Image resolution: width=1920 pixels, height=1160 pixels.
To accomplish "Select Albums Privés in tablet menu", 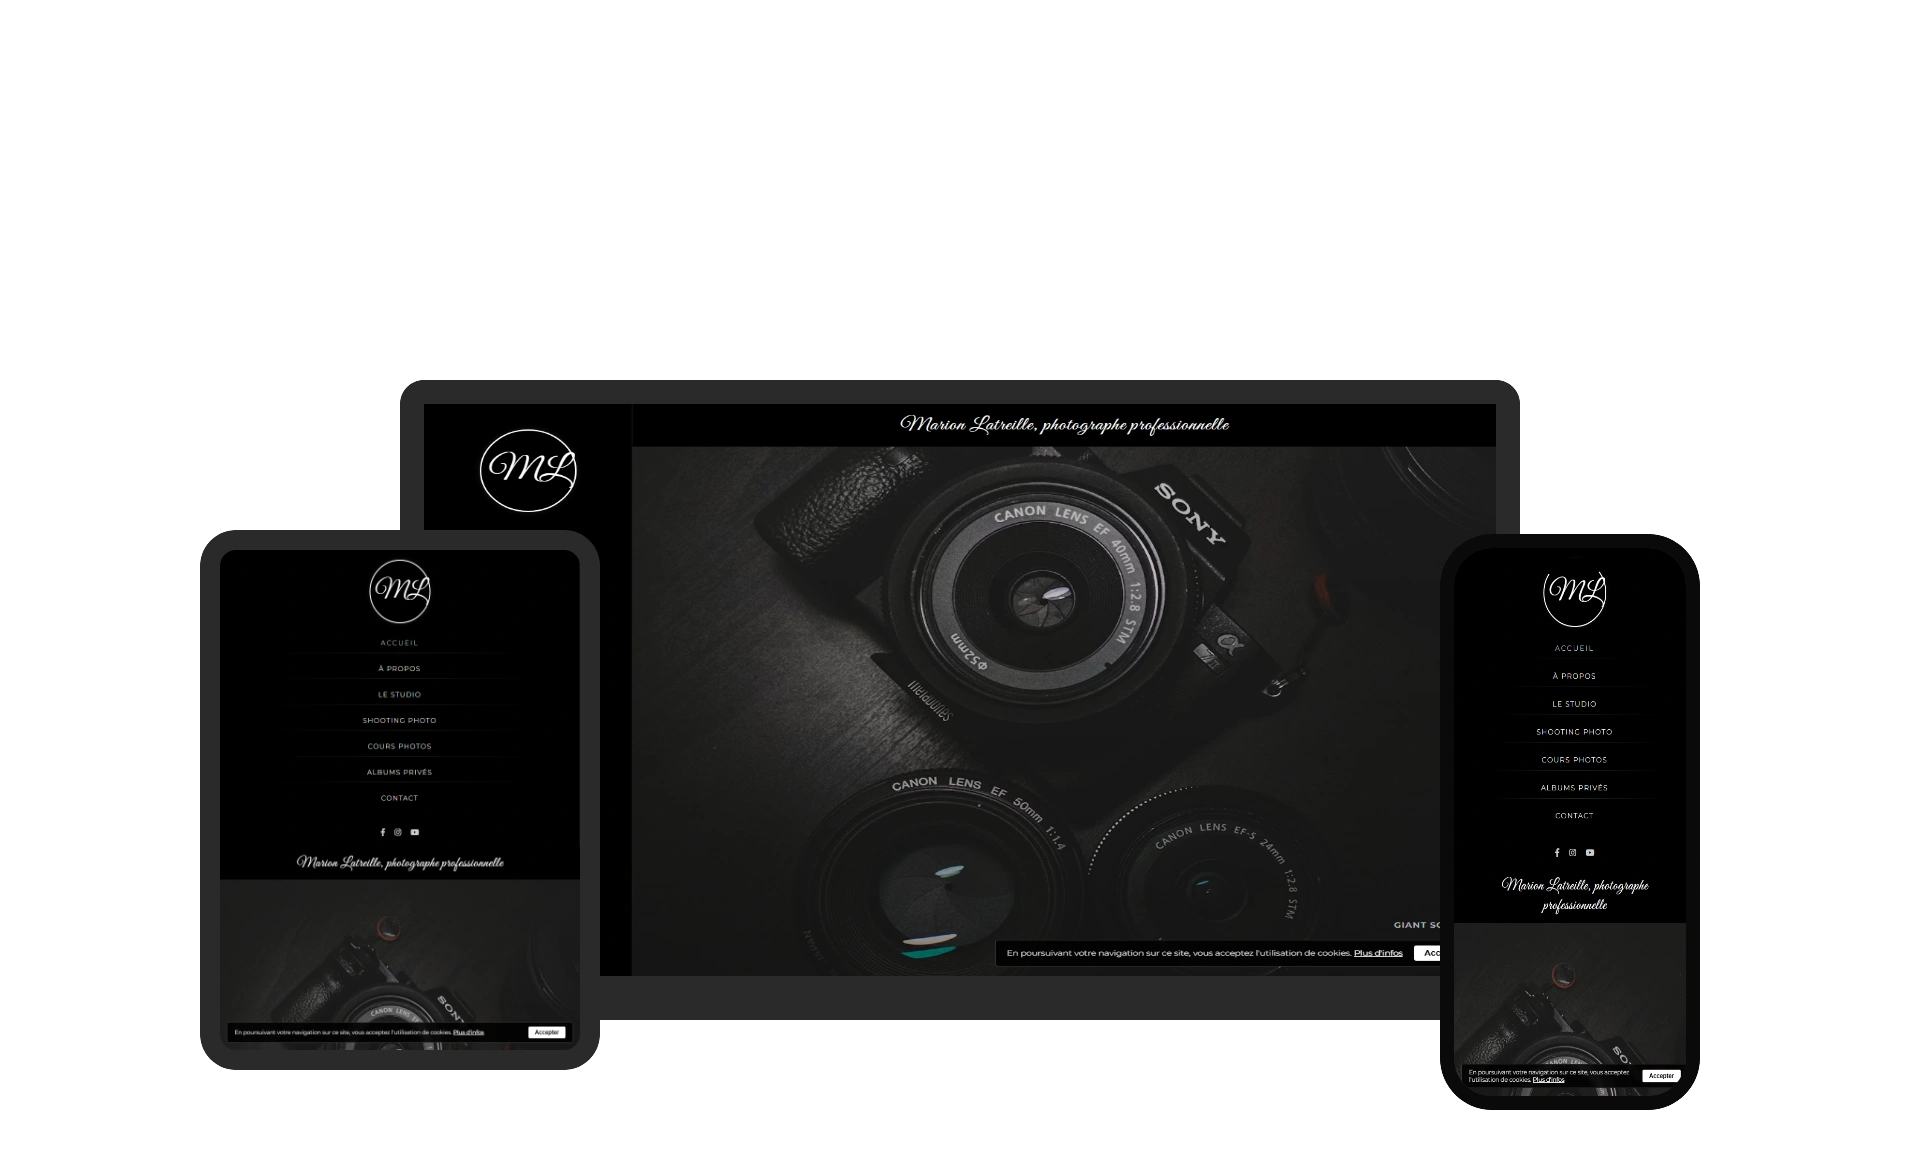I will point(400,773).
